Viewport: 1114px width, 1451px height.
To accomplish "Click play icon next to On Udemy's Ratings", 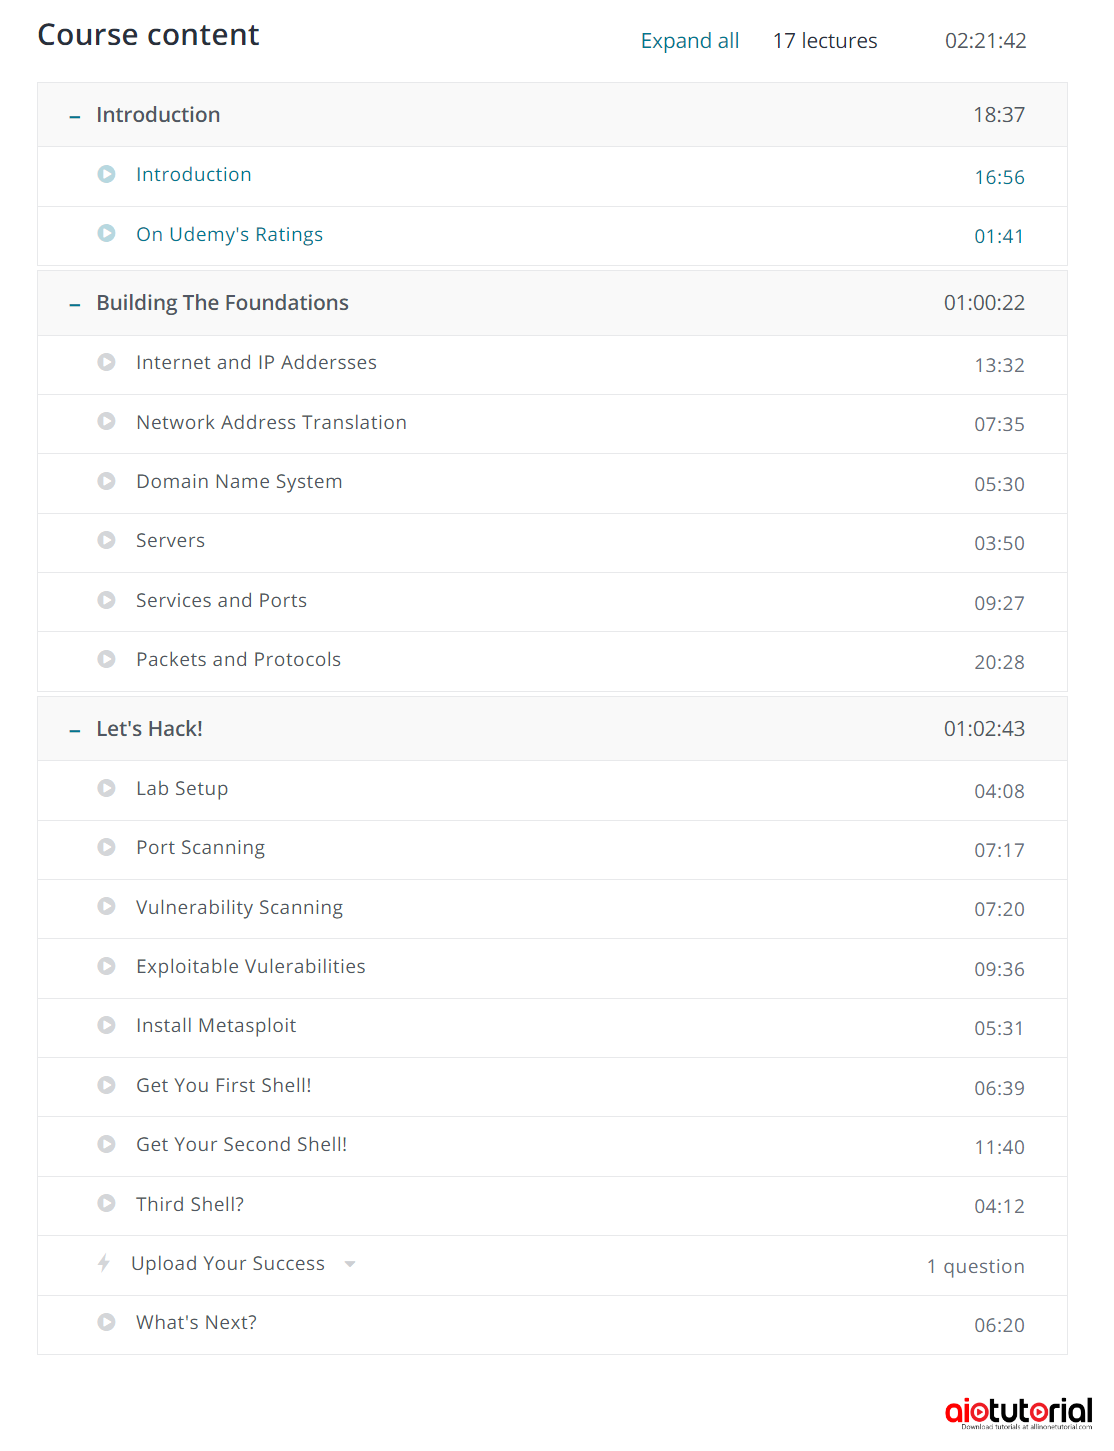I will (106, 233).
